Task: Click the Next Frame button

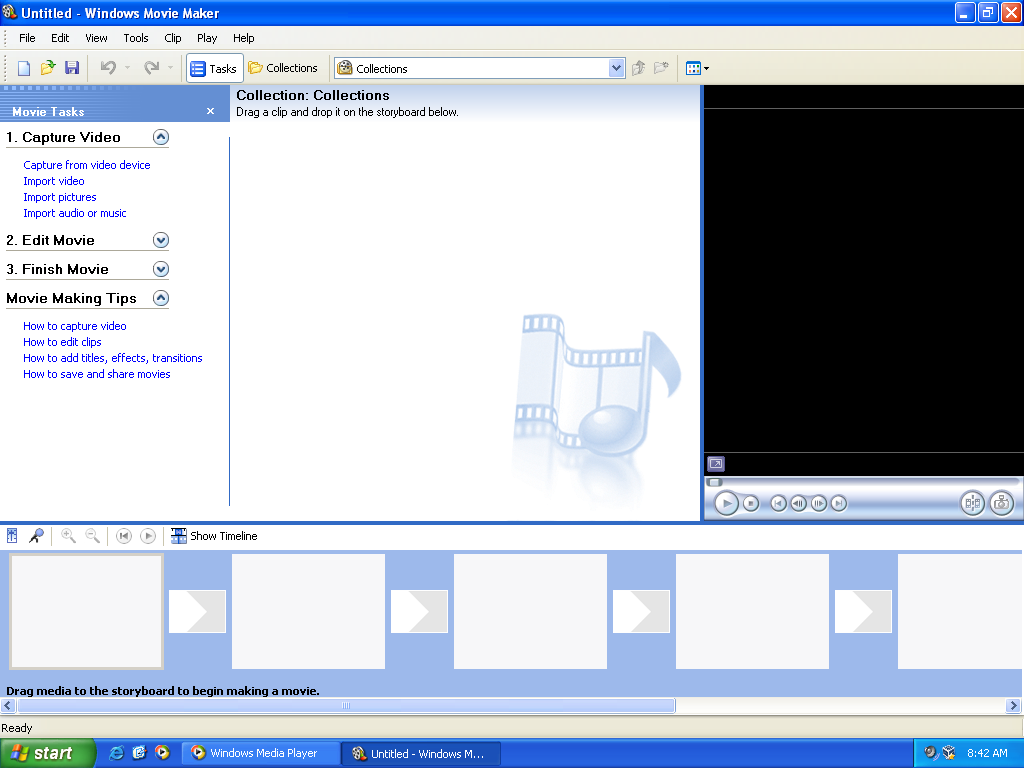Action: (818, 504)
